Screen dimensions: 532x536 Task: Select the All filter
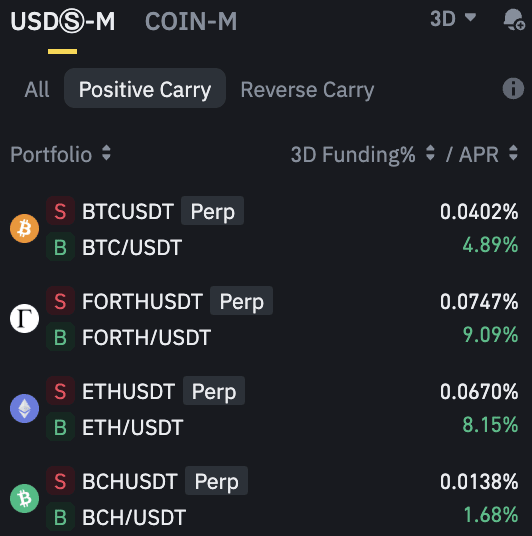tap(37, 90)
